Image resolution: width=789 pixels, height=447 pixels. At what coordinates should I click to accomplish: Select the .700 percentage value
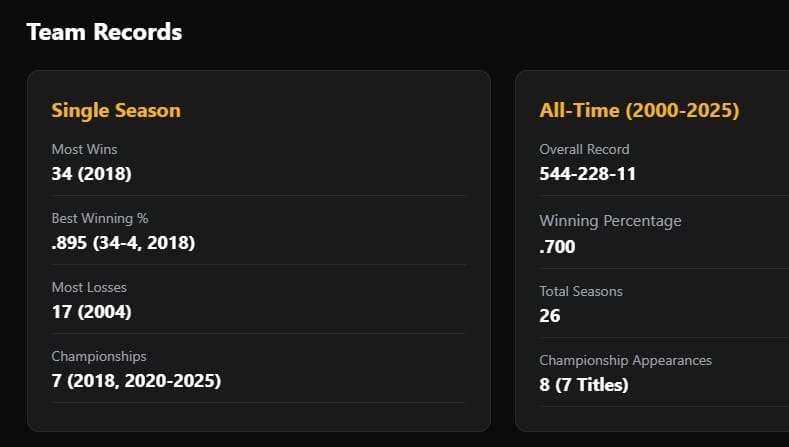(x=557, y=246)
